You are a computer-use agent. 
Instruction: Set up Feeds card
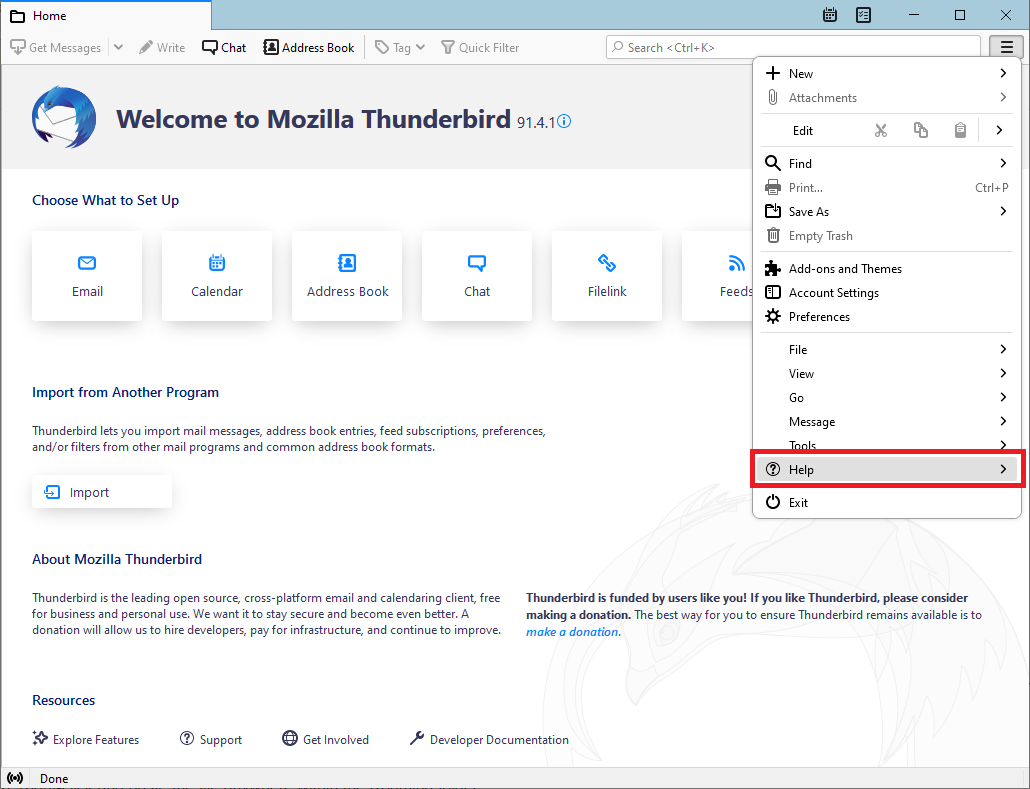tap(718, 276)
